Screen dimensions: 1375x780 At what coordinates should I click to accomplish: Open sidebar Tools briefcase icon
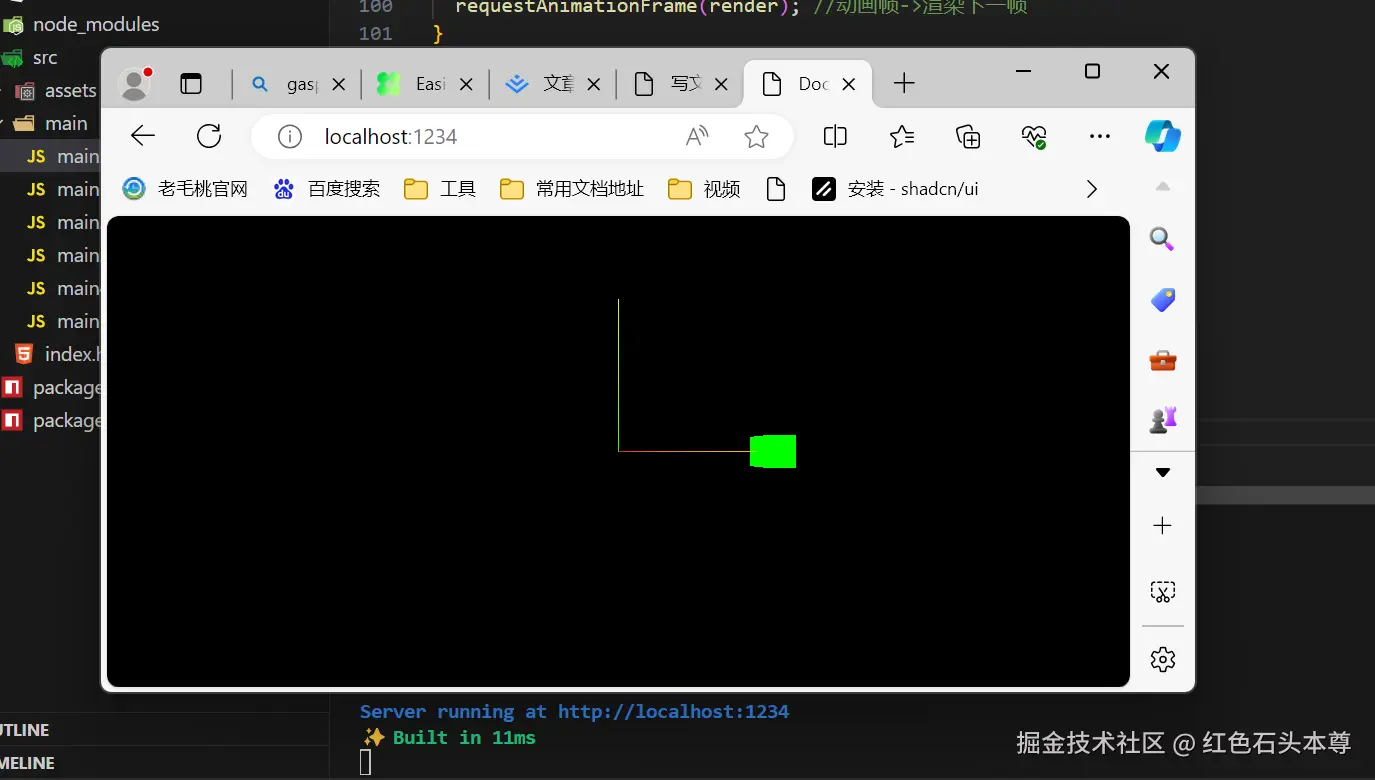pyautogui.click(x=1163, y=360)
